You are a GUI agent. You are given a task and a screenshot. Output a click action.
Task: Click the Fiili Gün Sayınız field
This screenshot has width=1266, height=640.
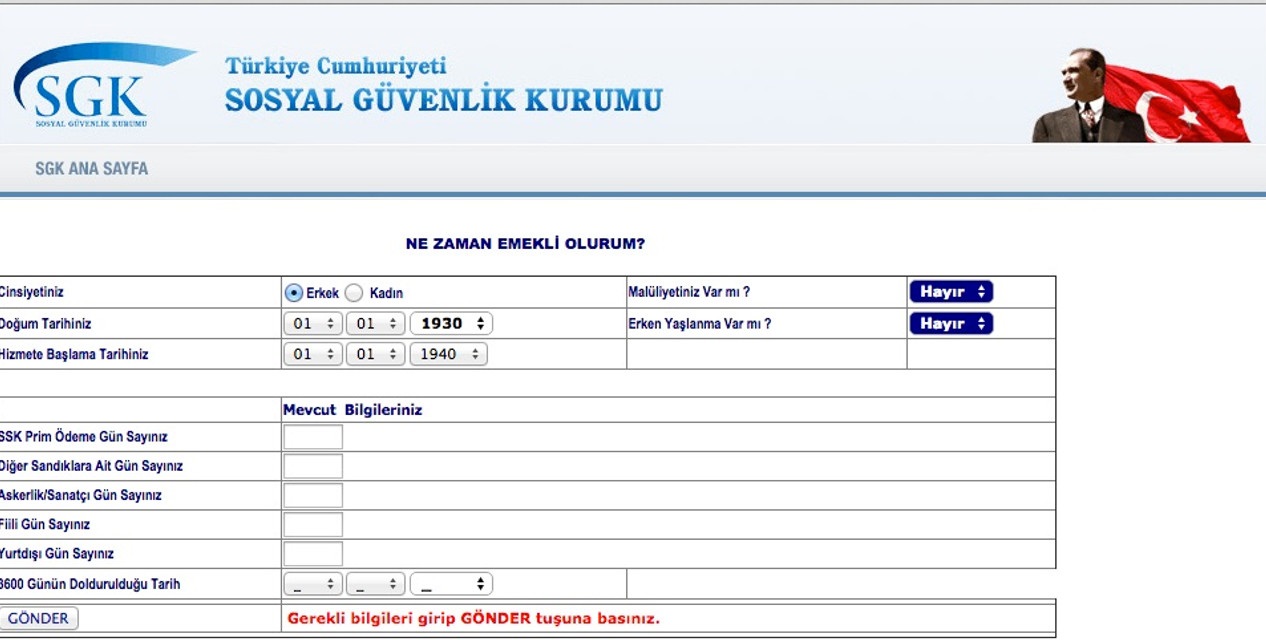[x=311, y=523]
